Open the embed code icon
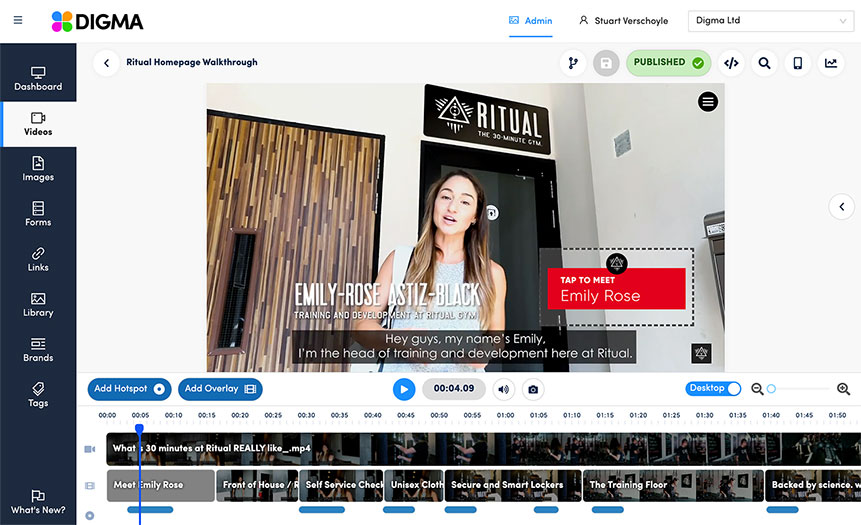861x525 pixels. (731, 63)
